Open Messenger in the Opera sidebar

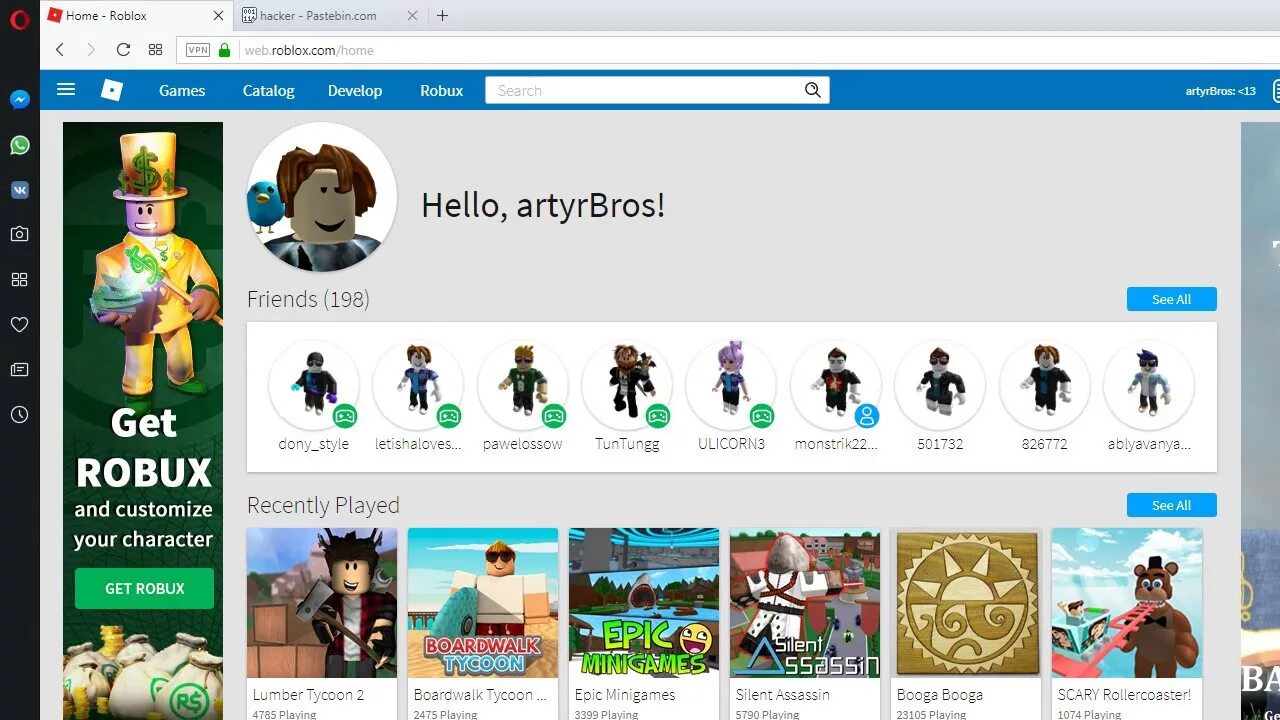click(x=19, y=100)
